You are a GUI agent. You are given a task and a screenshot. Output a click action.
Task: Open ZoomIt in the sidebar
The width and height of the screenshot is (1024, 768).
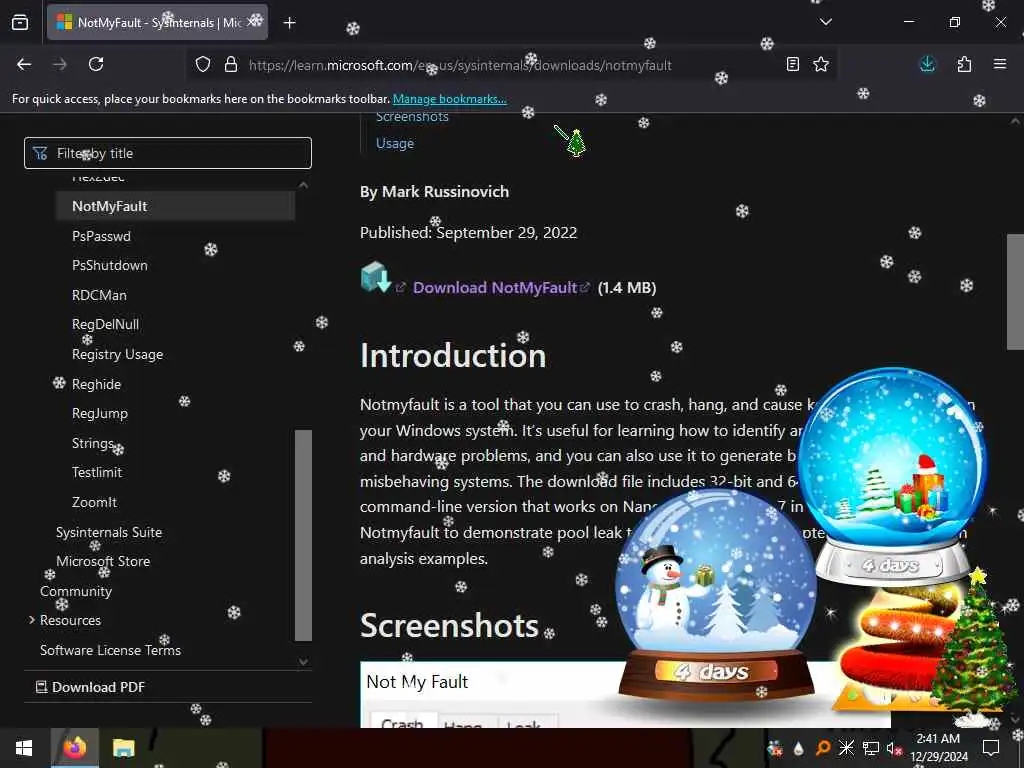coord(94,502)
